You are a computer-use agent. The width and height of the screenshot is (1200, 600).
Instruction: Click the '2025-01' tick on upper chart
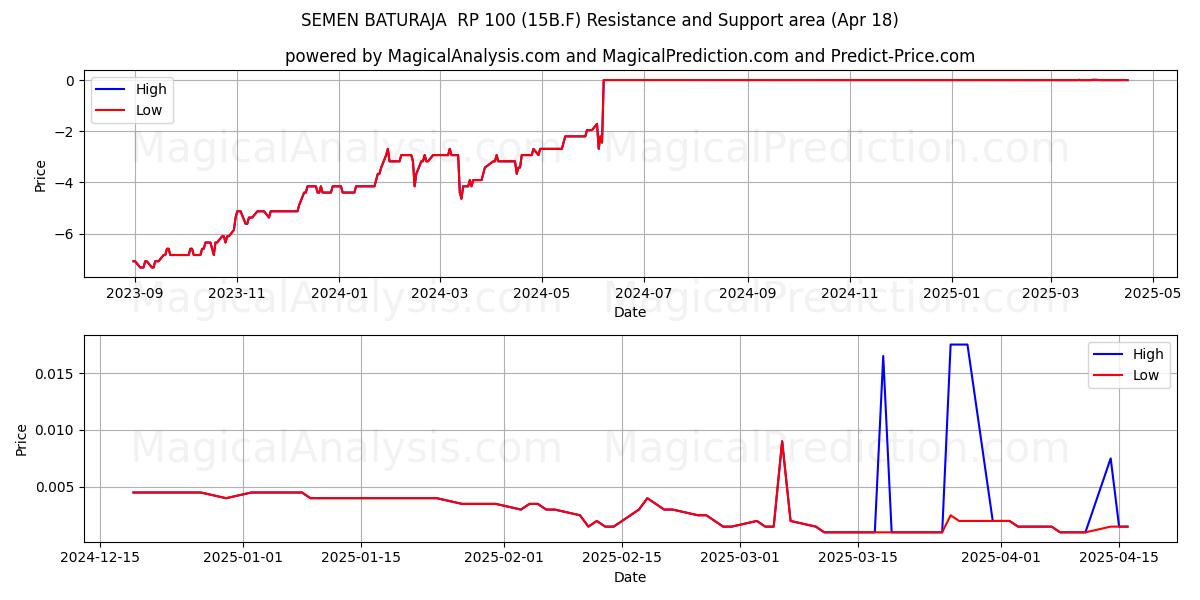951,293
